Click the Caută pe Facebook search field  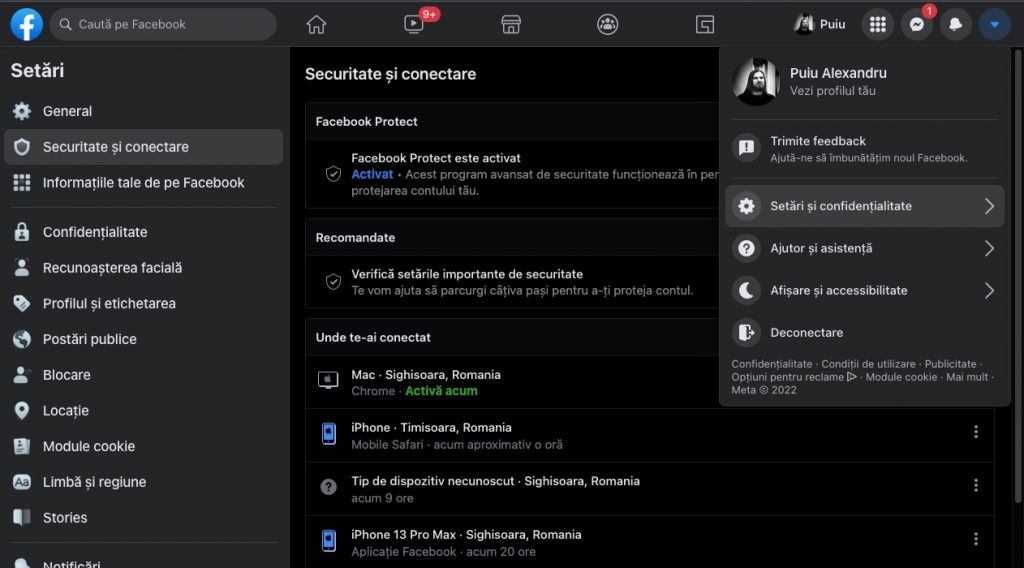coord(164,24)
